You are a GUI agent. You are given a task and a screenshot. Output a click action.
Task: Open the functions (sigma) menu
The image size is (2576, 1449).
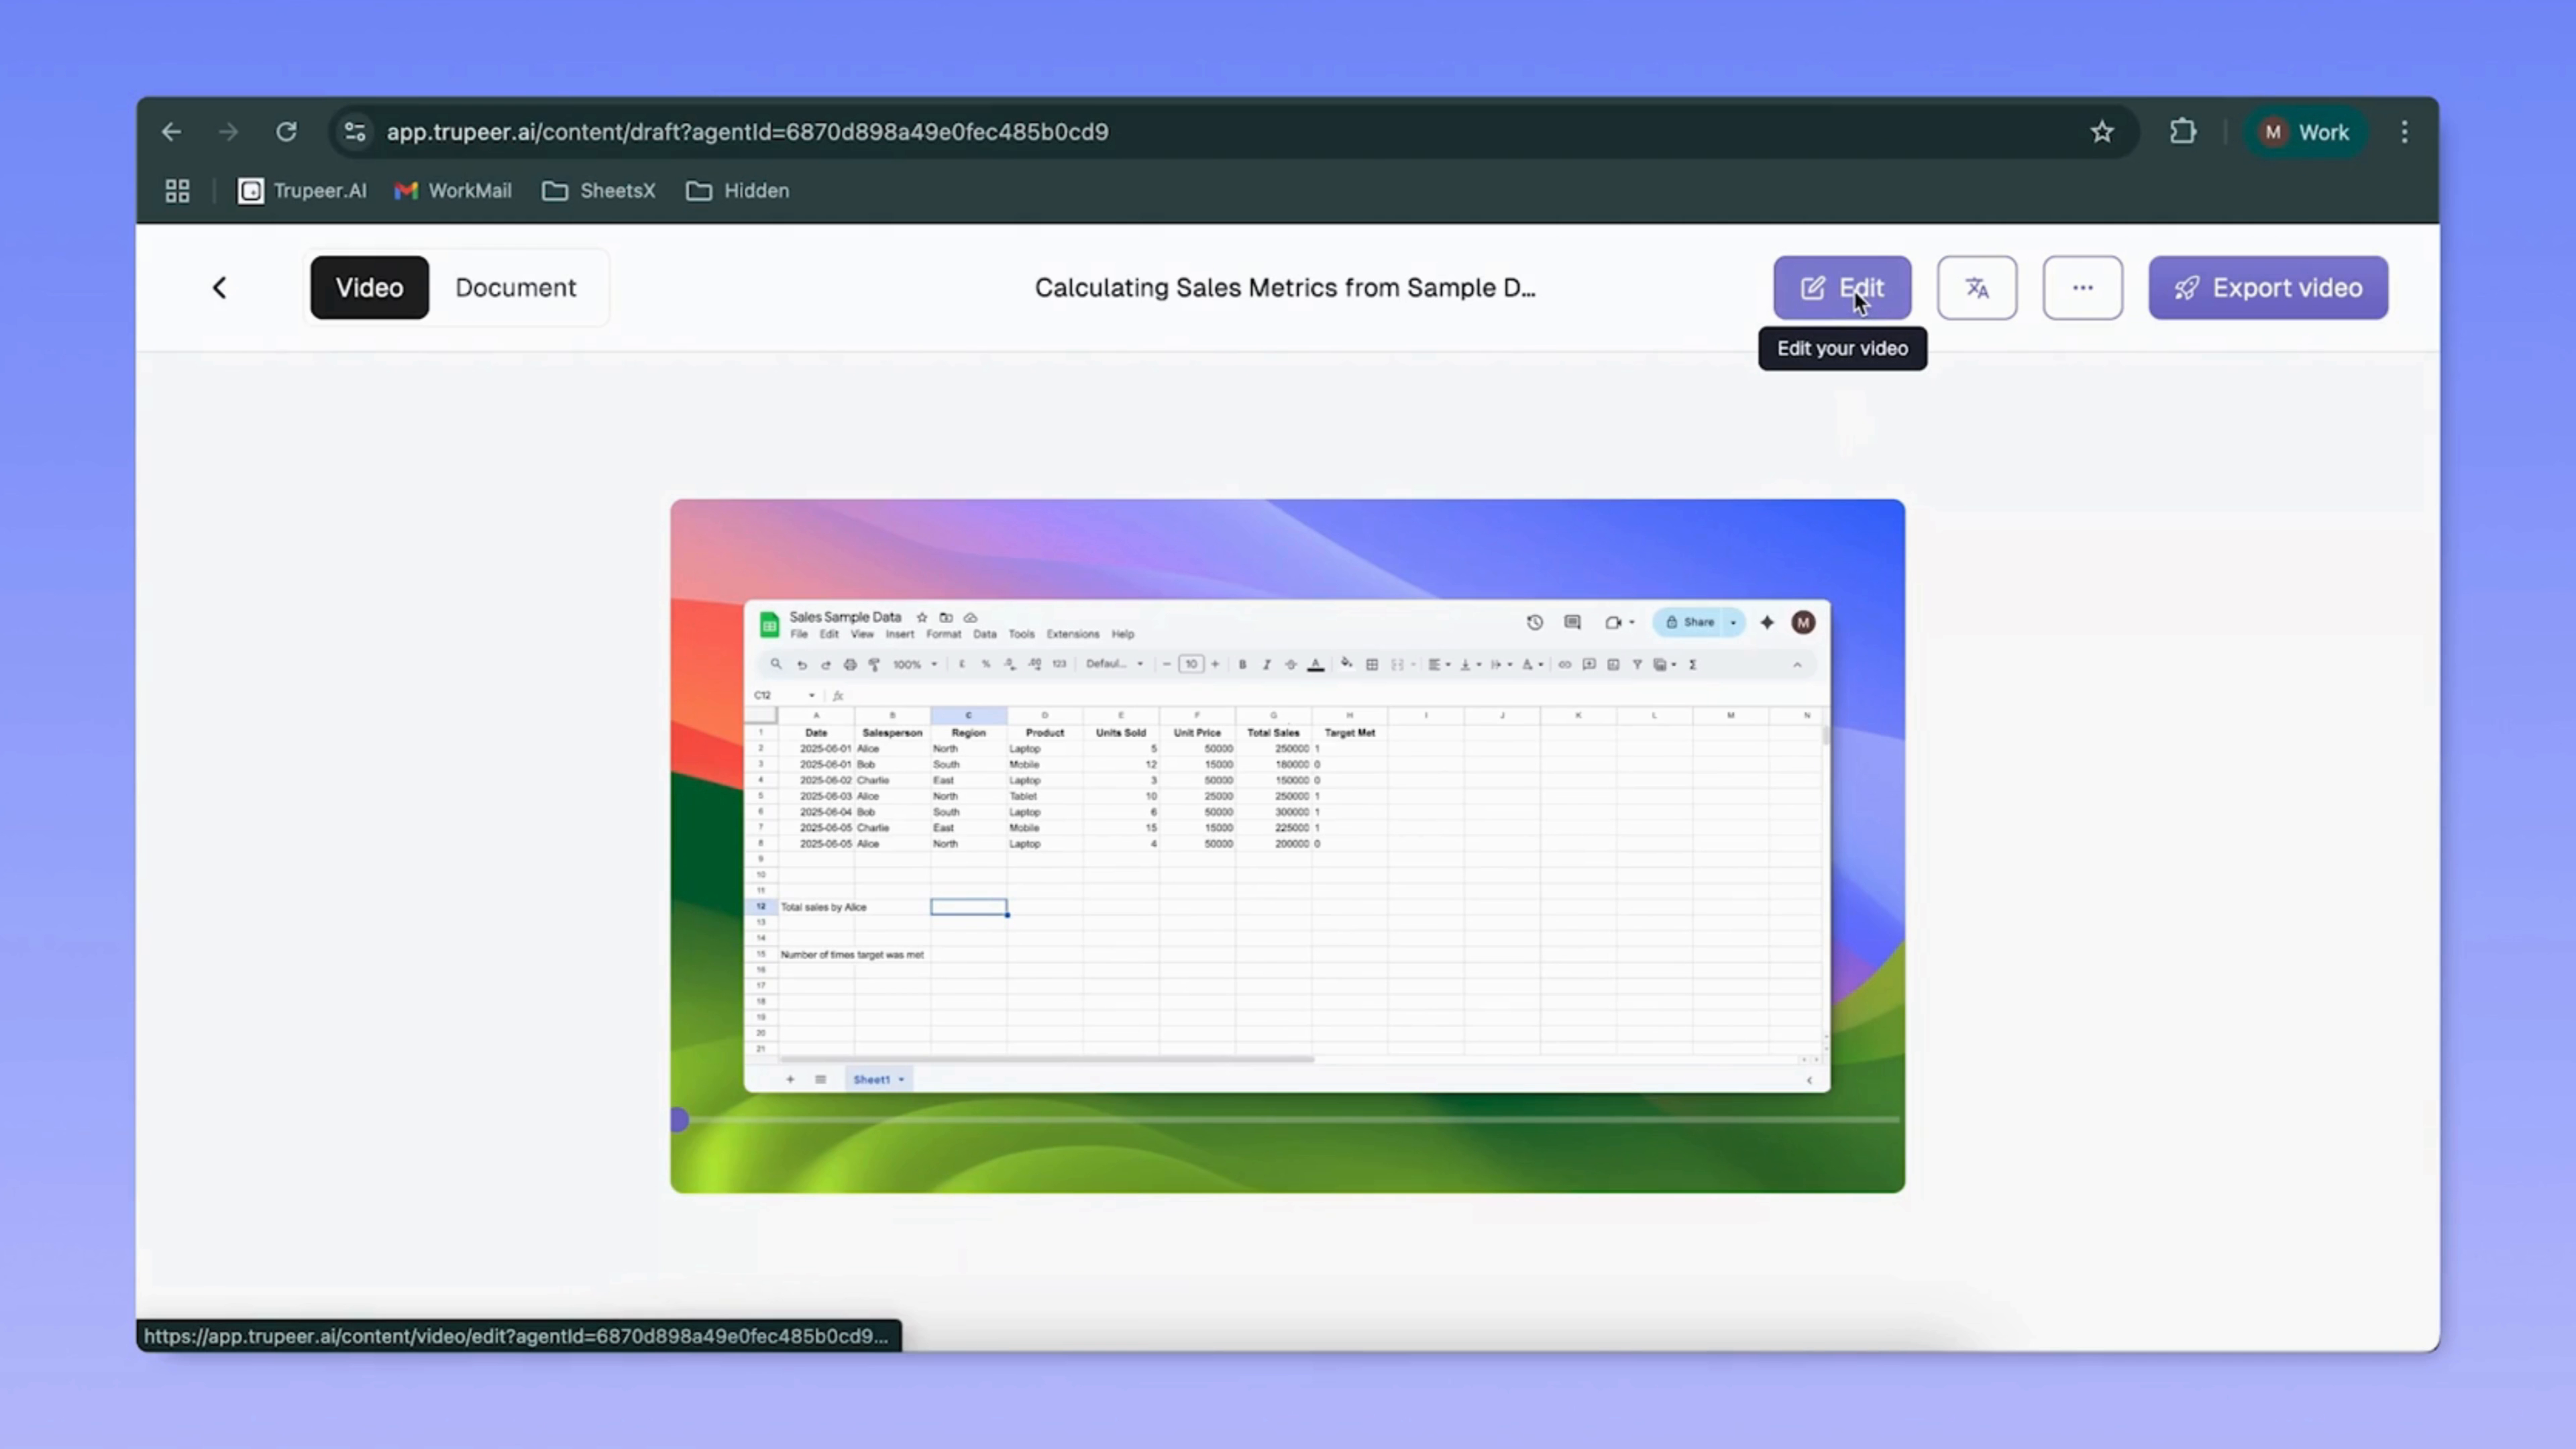point(1693,664)
